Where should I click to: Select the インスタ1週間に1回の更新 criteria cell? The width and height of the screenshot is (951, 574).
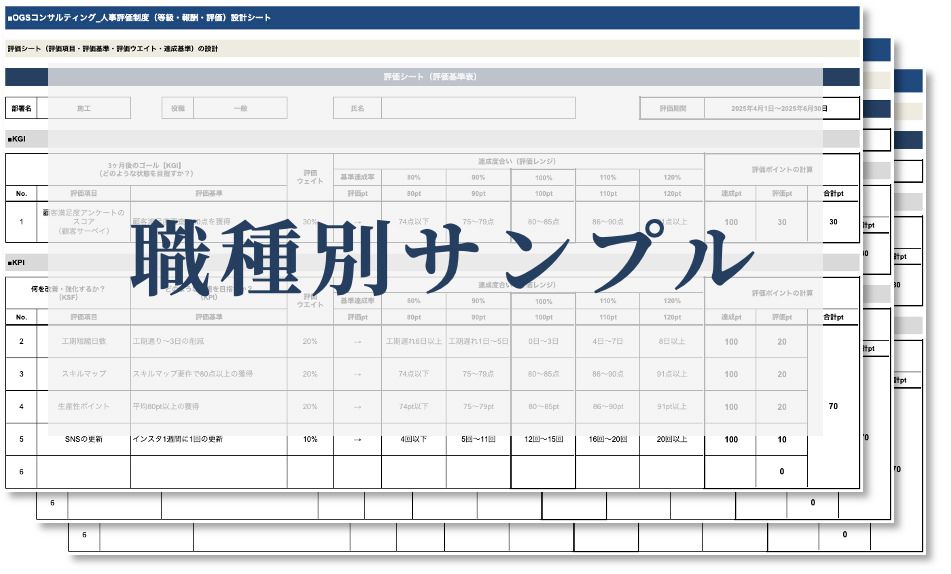click(x=208, y=439)
